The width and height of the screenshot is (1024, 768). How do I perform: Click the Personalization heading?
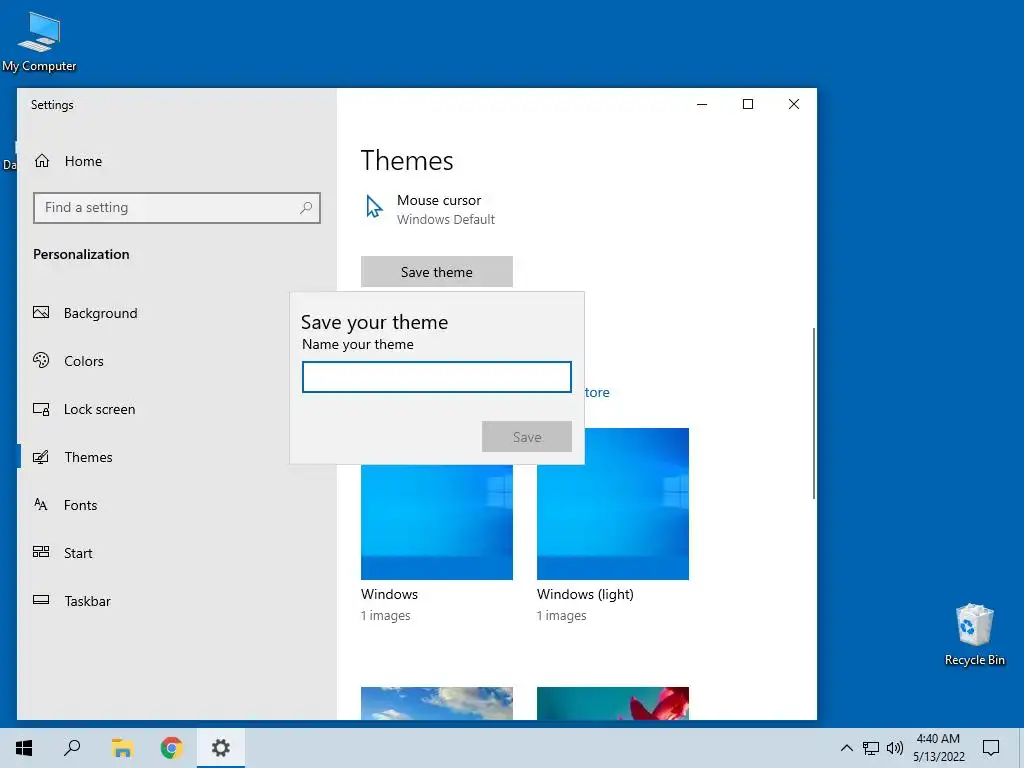click(x=81, y=254)
